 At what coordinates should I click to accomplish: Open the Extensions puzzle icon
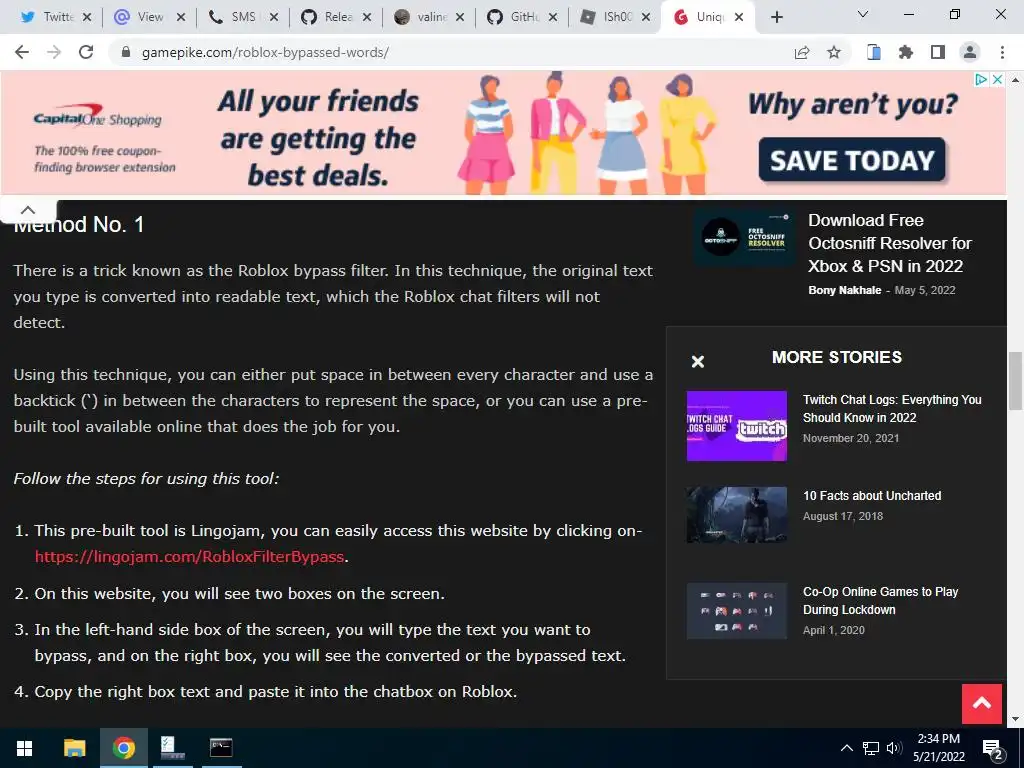tap(906, 52)
